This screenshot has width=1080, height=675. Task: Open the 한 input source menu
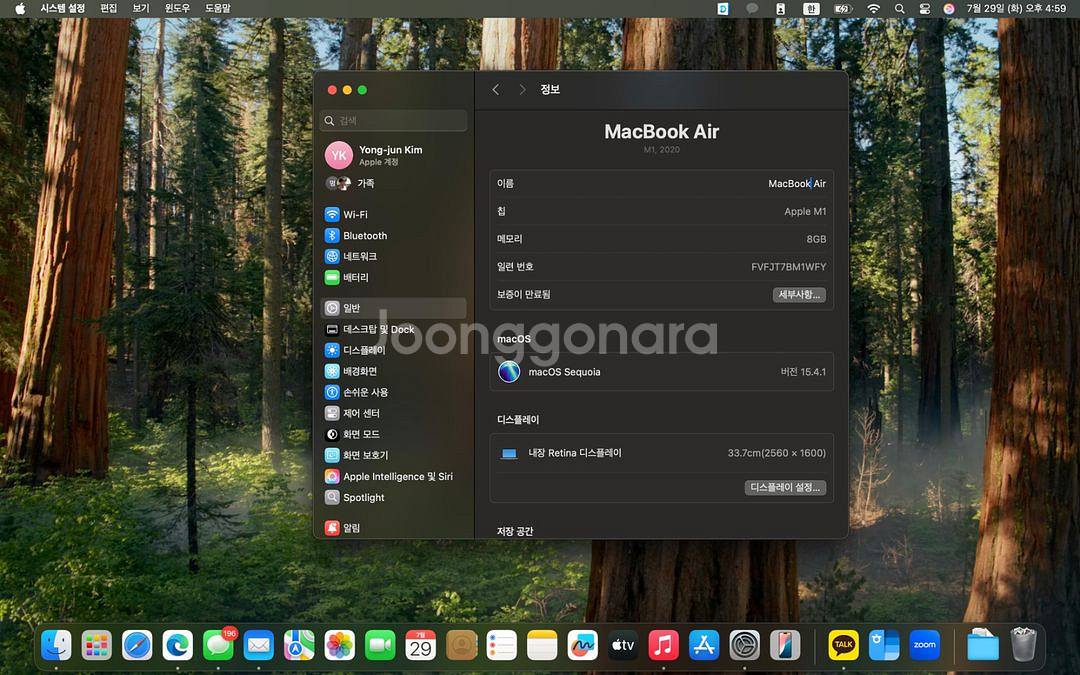[x=811, y=8]
